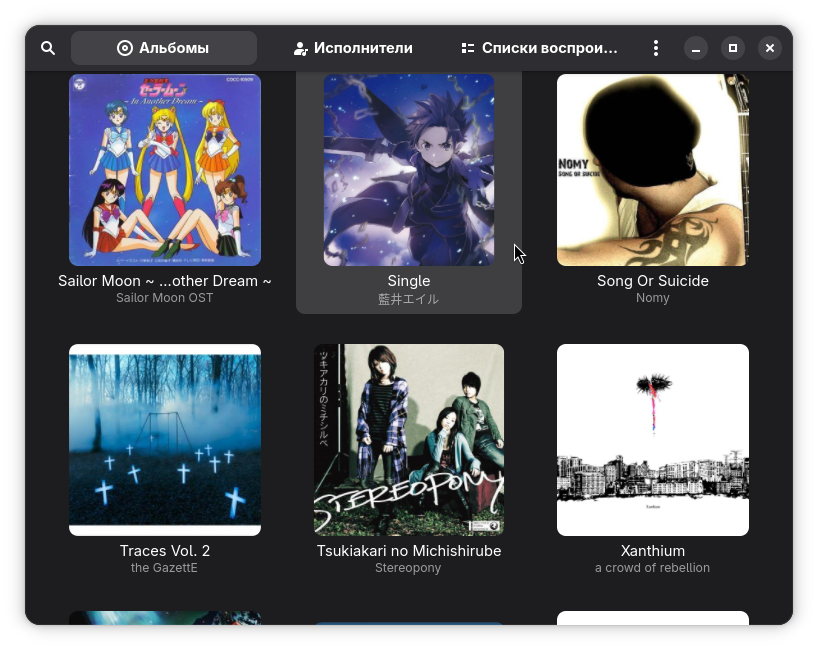Click the 'Nomy' artist label
818x650 pixels.
coord(653,298)
